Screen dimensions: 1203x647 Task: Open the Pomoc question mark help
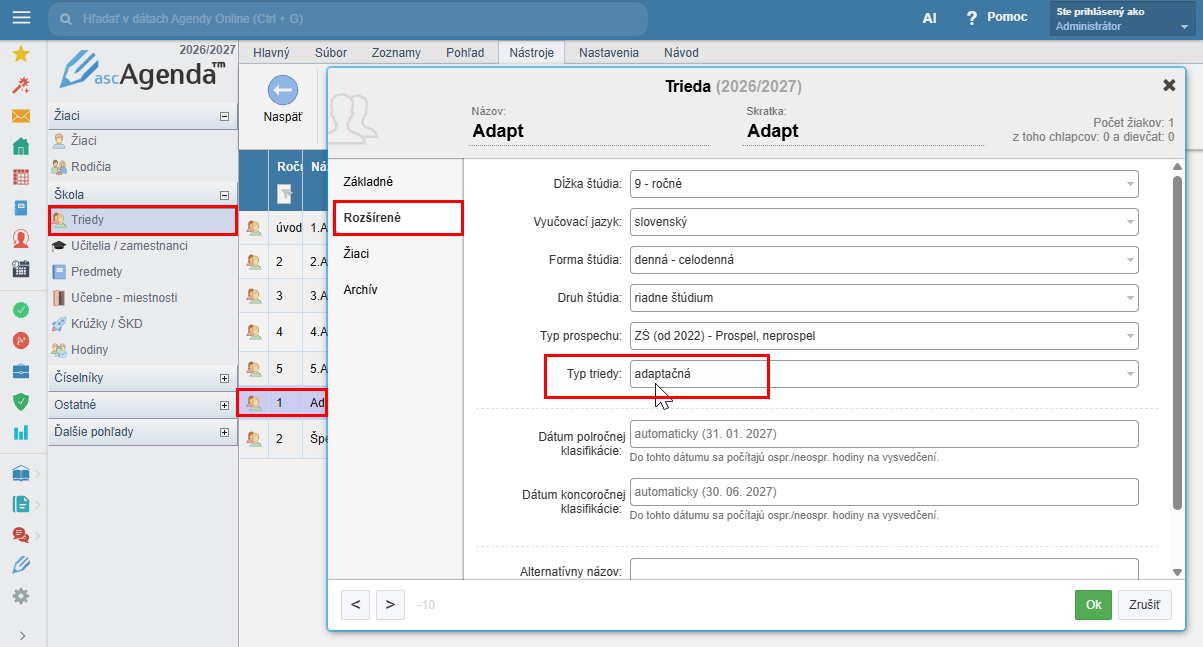point(996,18)
